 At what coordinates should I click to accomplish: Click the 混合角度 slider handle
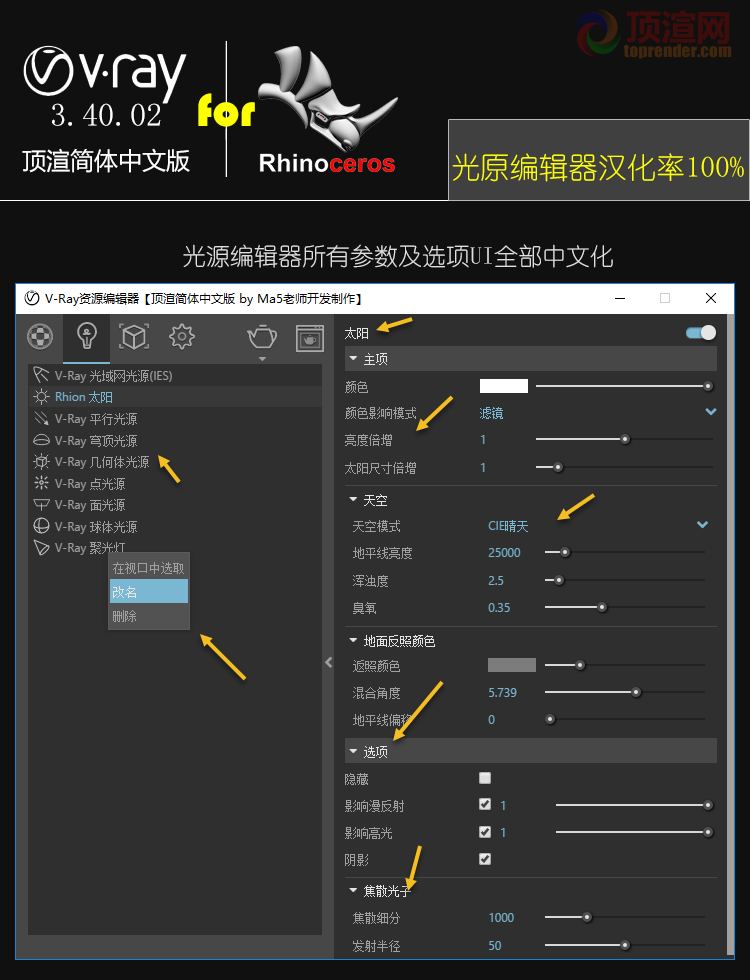tap(636, 692)
